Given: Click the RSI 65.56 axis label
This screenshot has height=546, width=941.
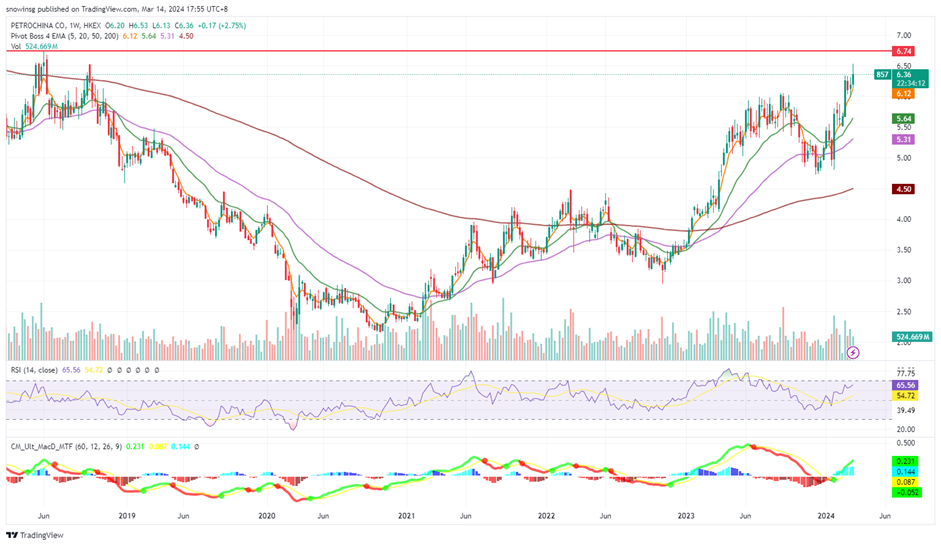Looking at the screenshot, I should coord(906,385).
